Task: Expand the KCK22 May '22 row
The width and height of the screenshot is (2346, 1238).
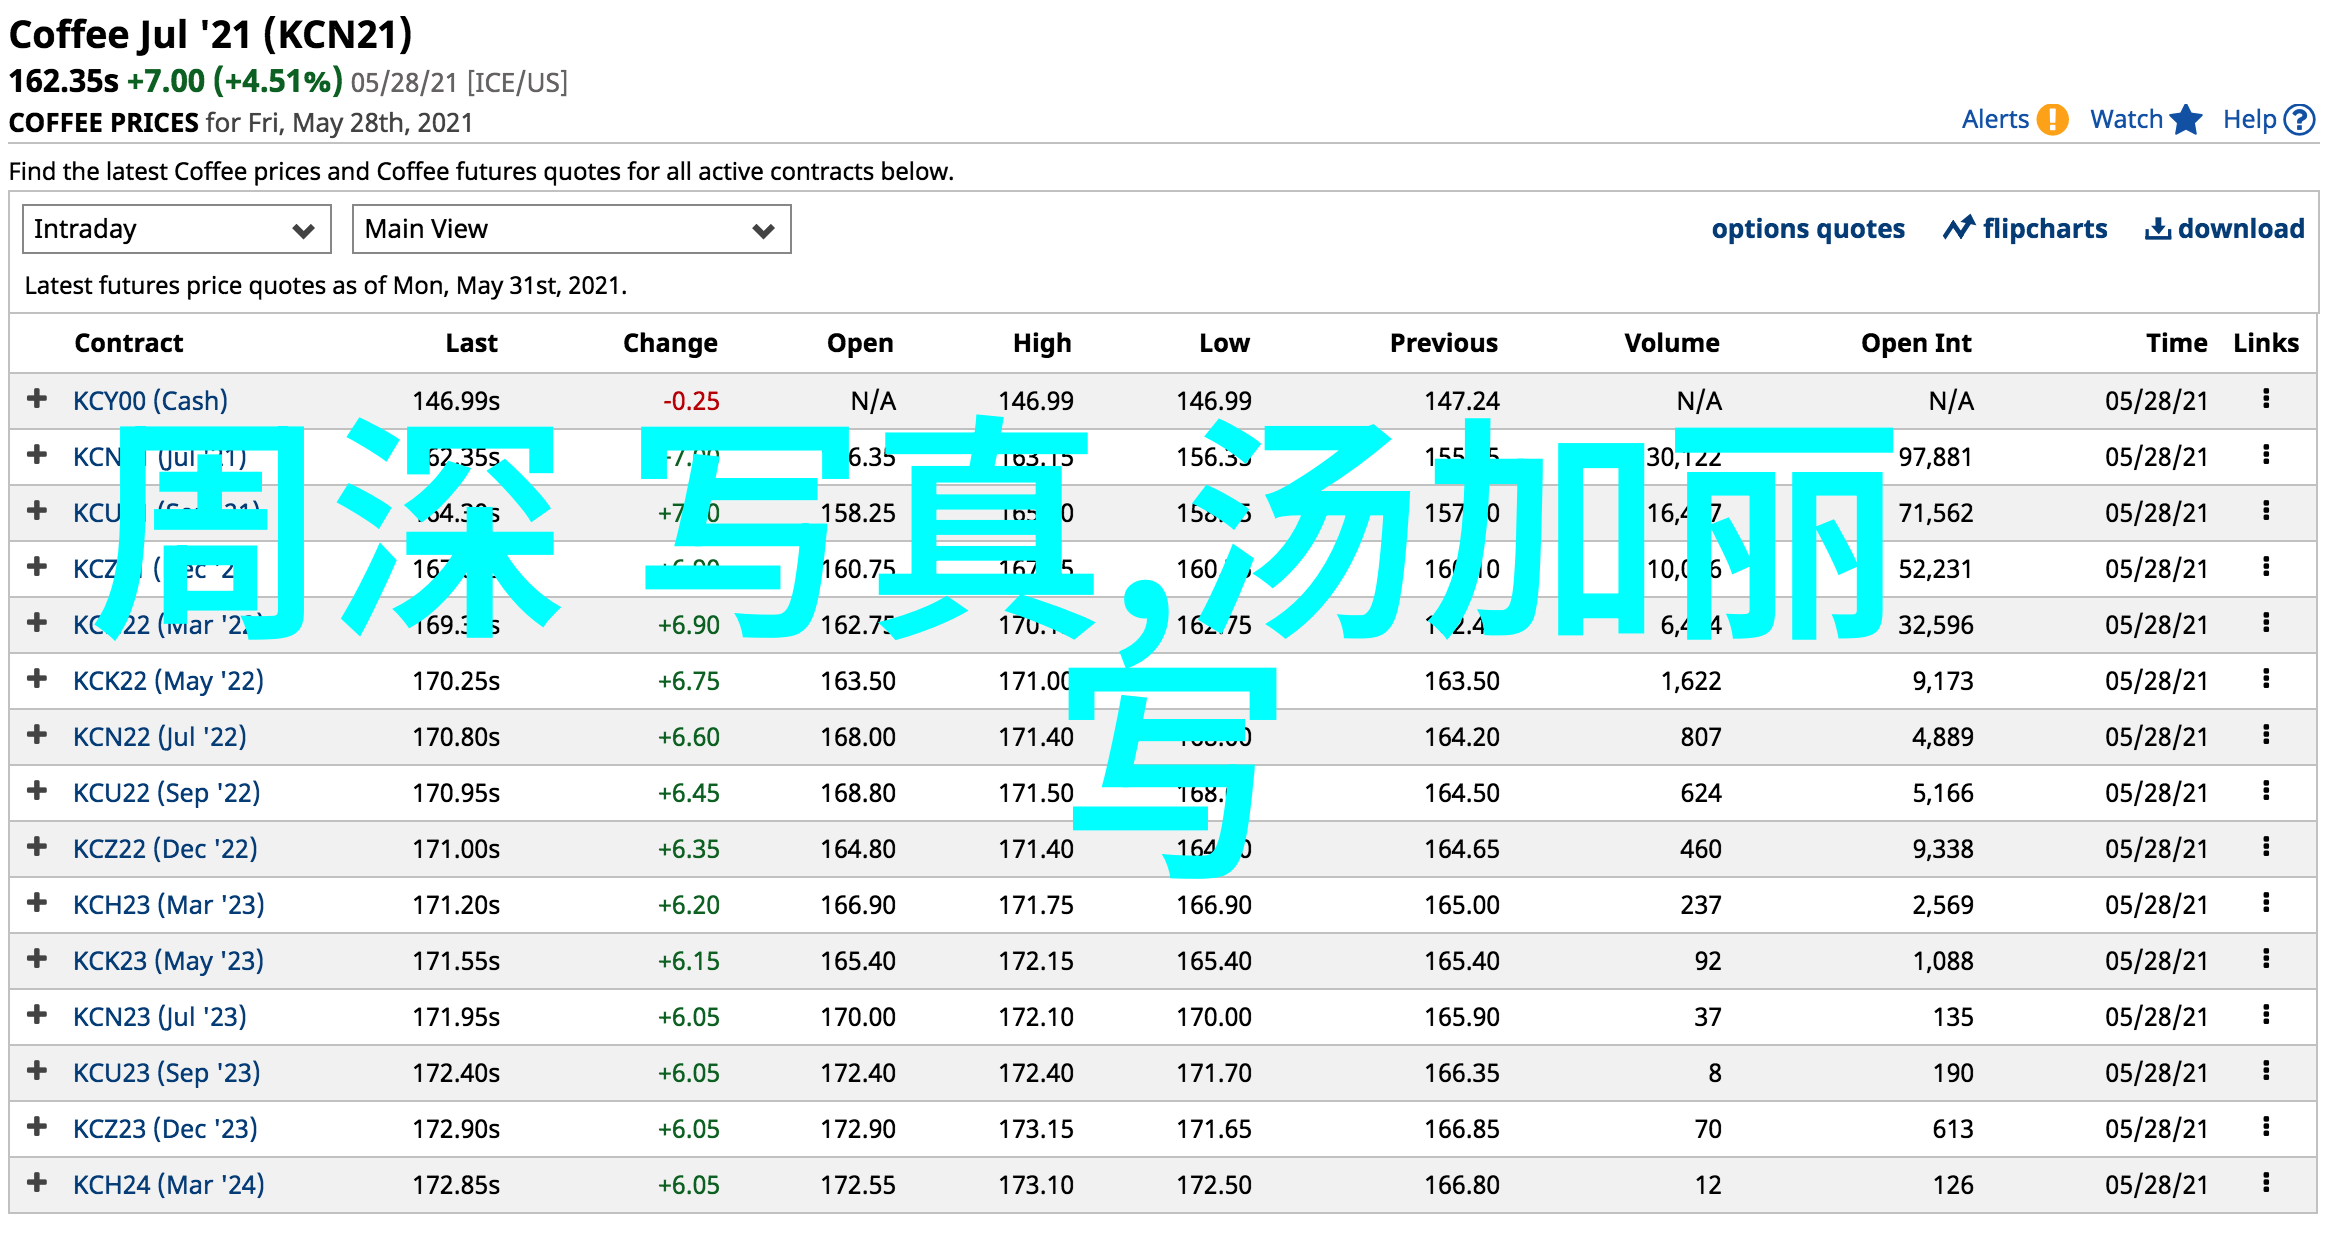Action: 37,679
